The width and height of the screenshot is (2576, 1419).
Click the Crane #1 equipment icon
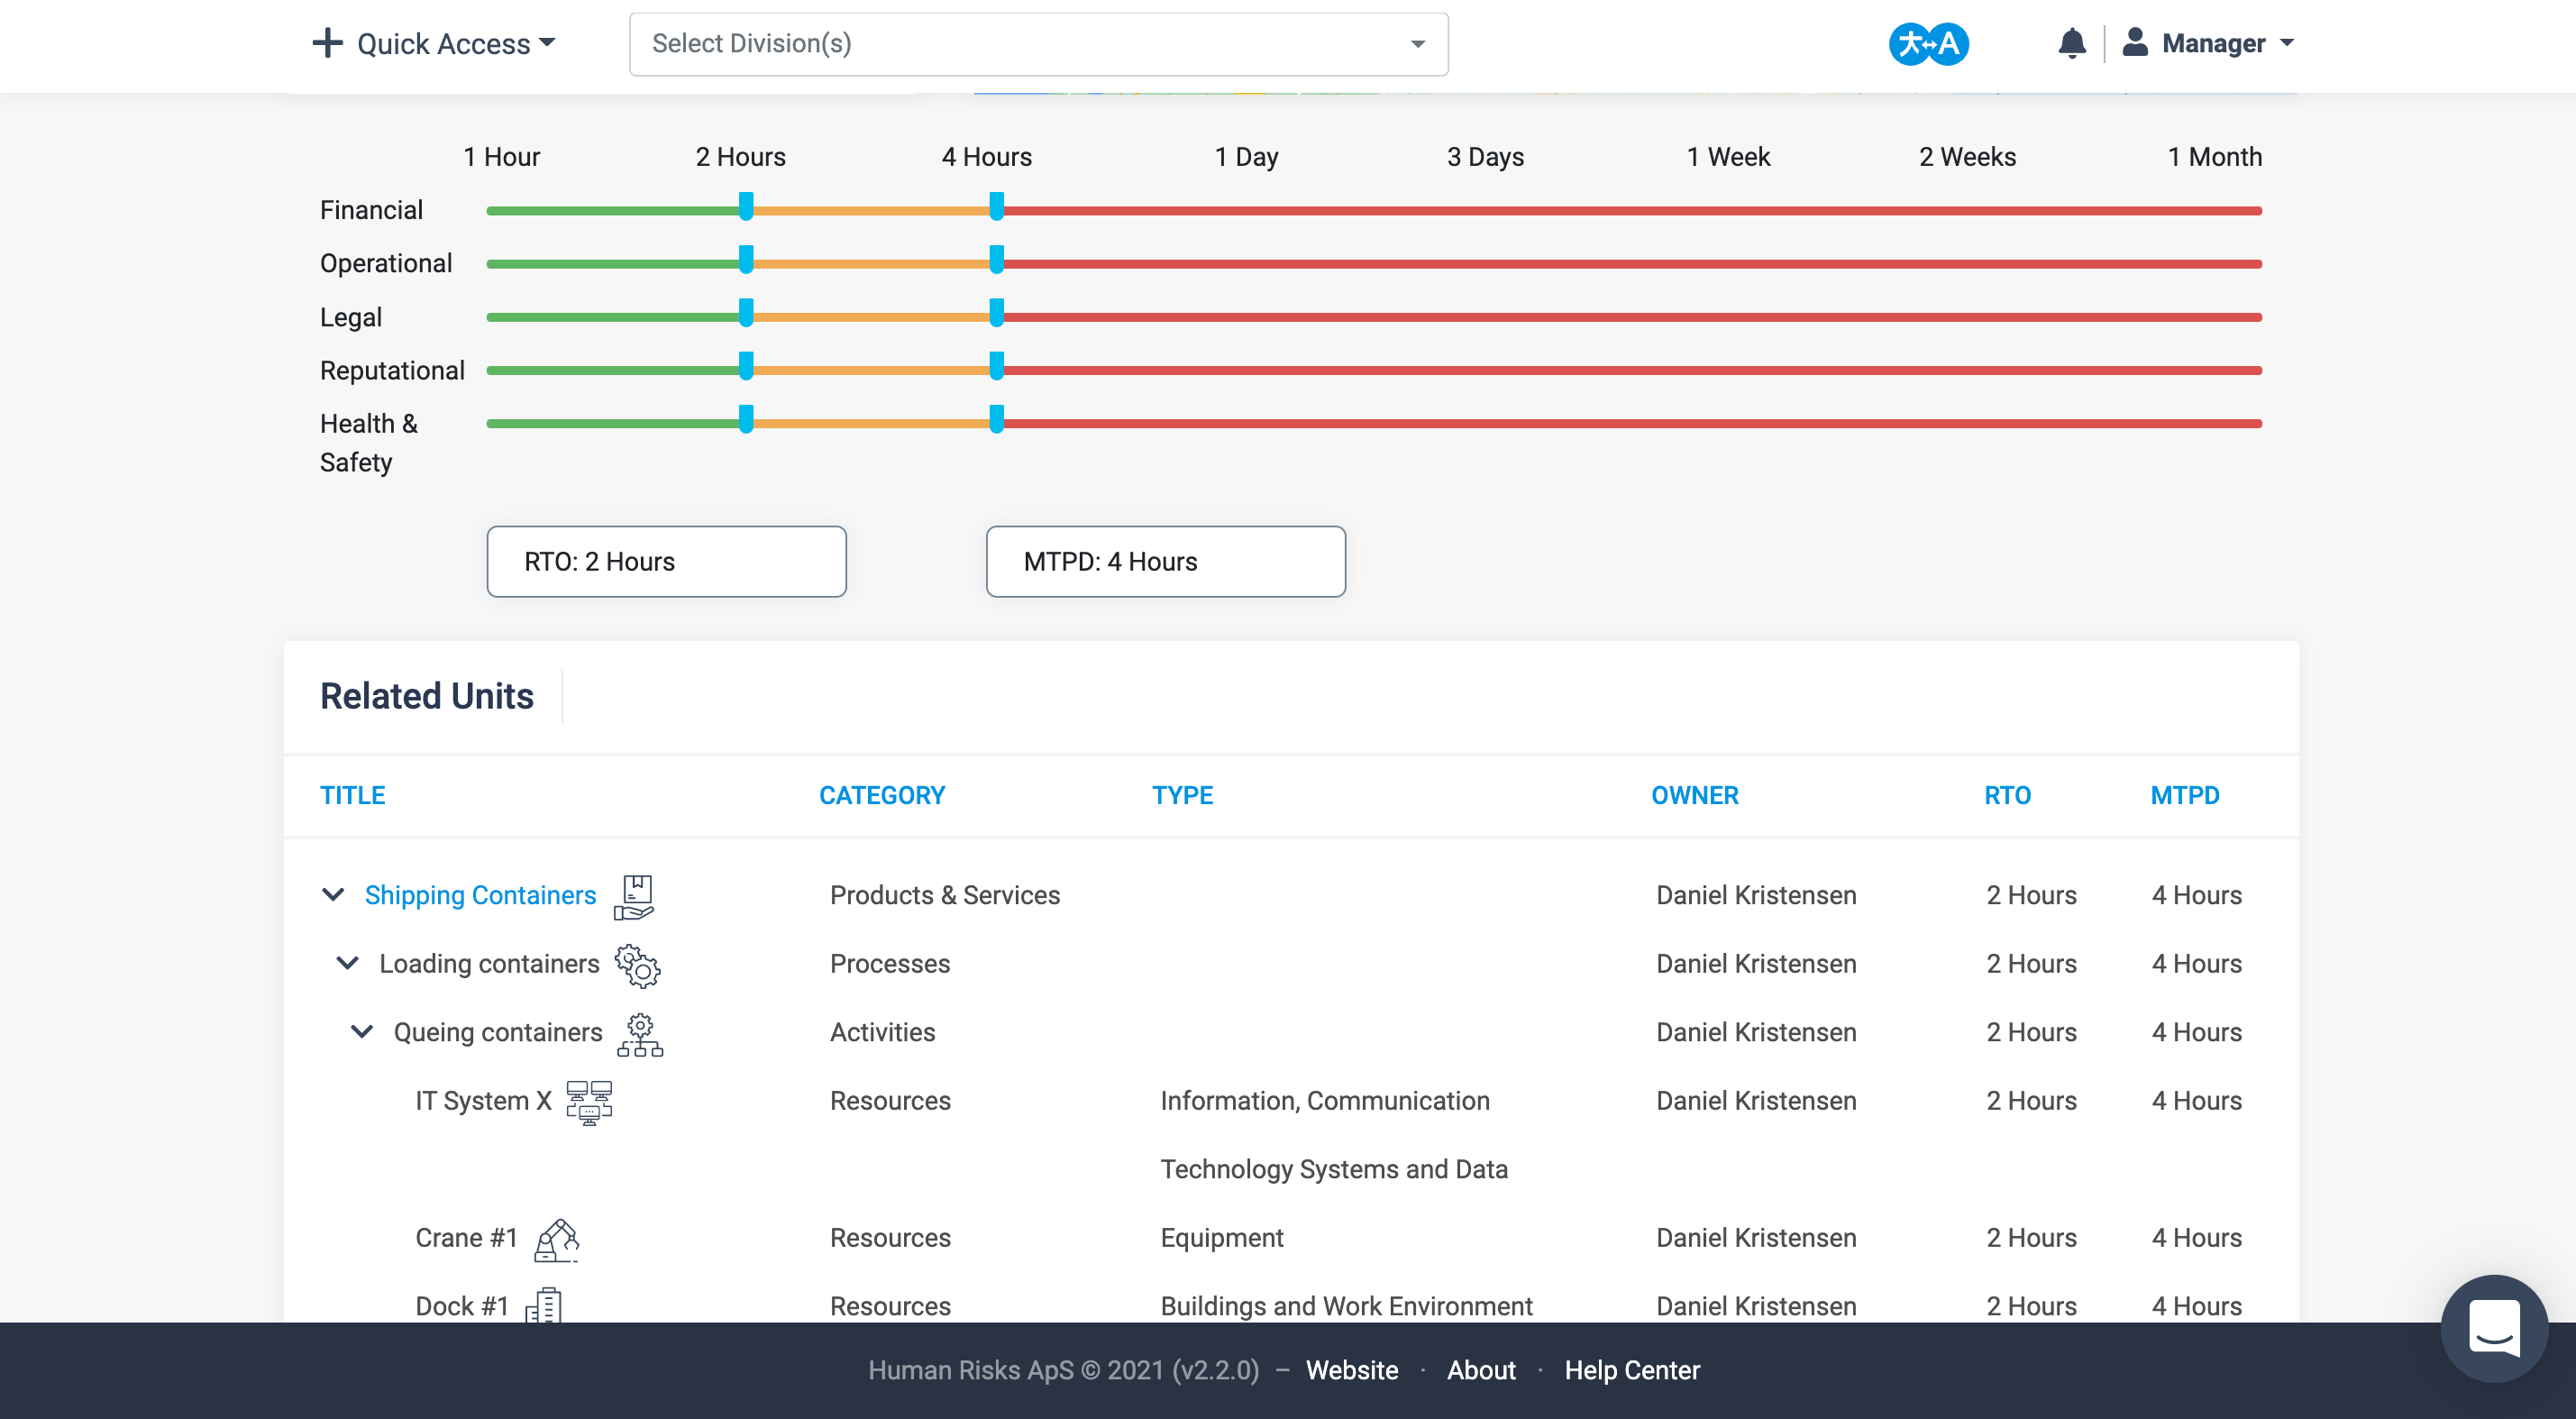click(x=557, y=1240)
